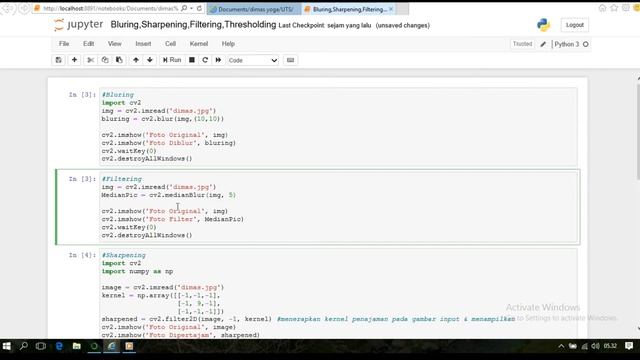This screenshot has height=360, width=640.
Task: Open the green circle taskbar app
Action: click(94, 346)
